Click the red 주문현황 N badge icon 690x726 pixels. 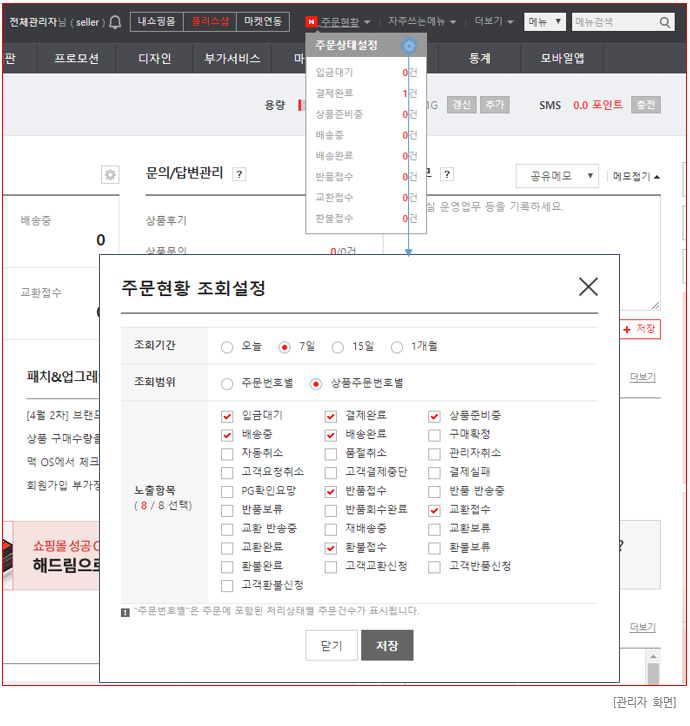(x=311, y=22)
